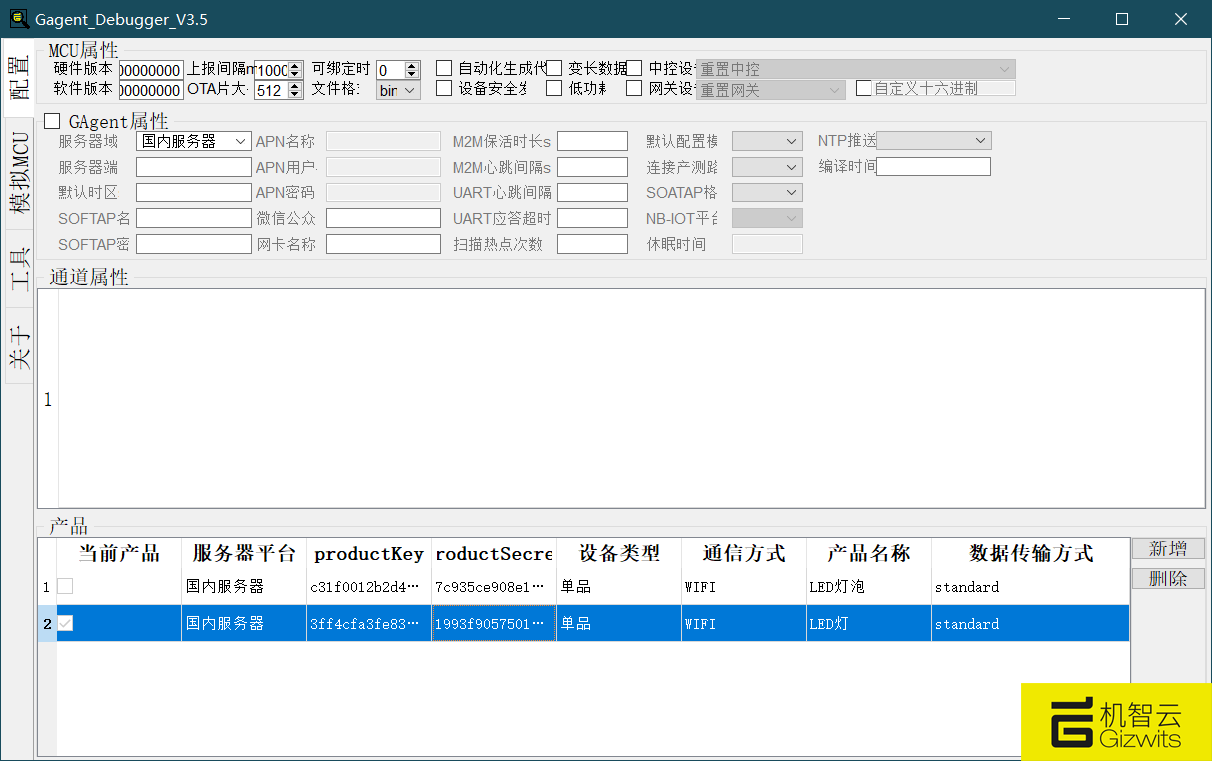This screenshot has height=761, width=1212.
Task: Click the 默认时区 input field
Action: [193, 192]
